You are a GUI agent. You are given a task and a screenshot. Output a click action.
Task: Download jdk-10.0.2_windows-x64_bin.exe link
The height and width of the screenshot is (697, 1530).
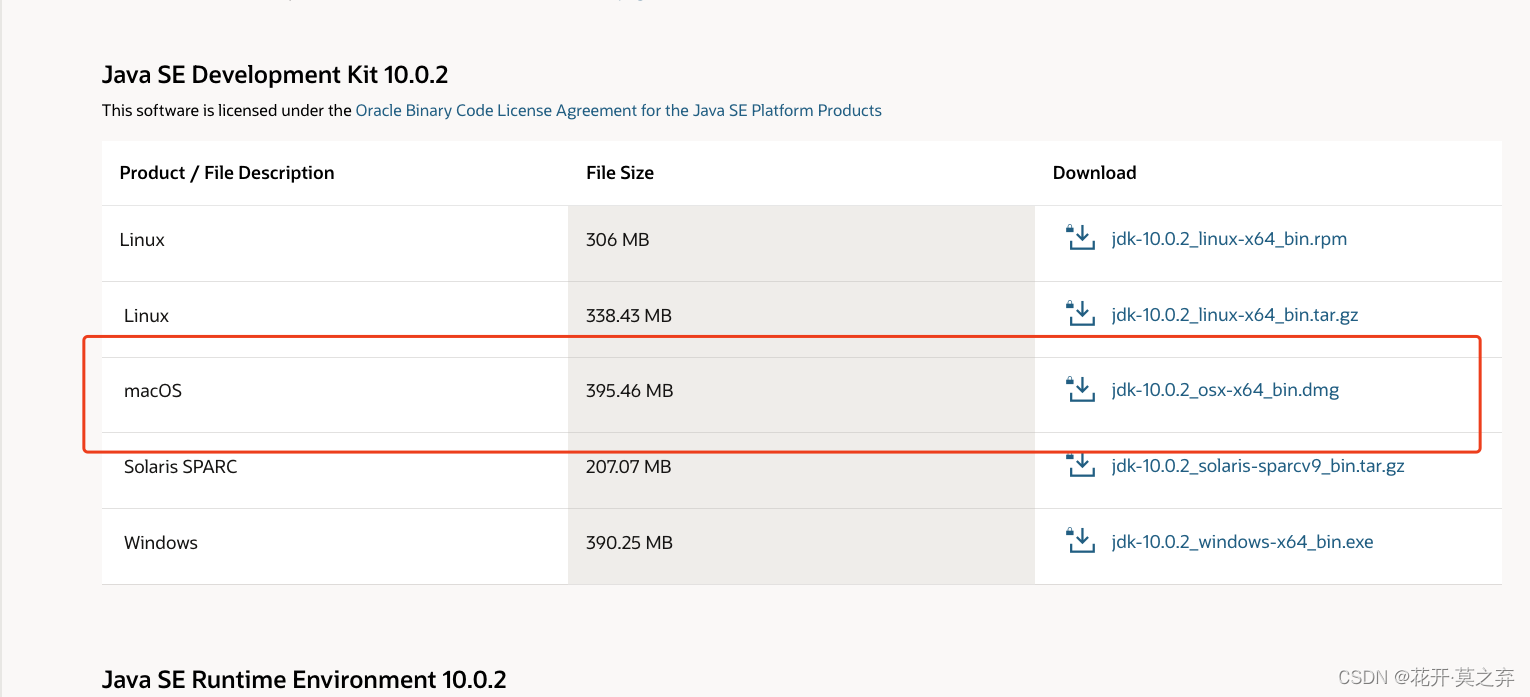[x=1242, y=542]
